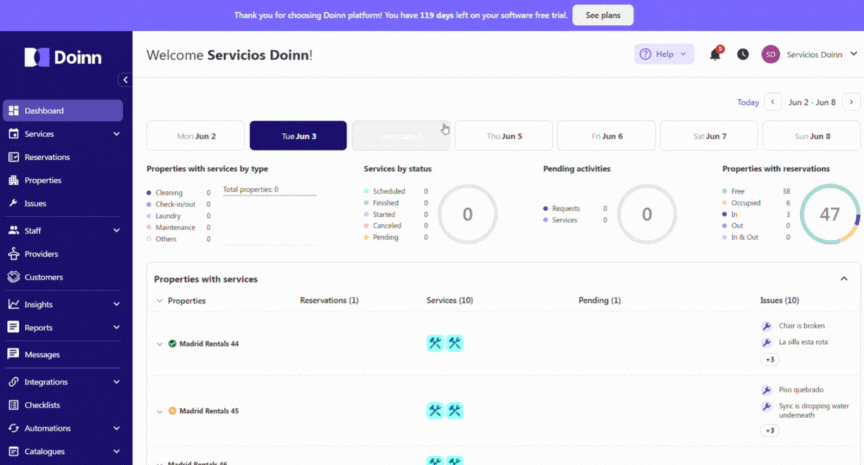864x465 pixels.
Task: Click orange status indicator of Madrid Rentals 45
Action: (x=172, y=411)
